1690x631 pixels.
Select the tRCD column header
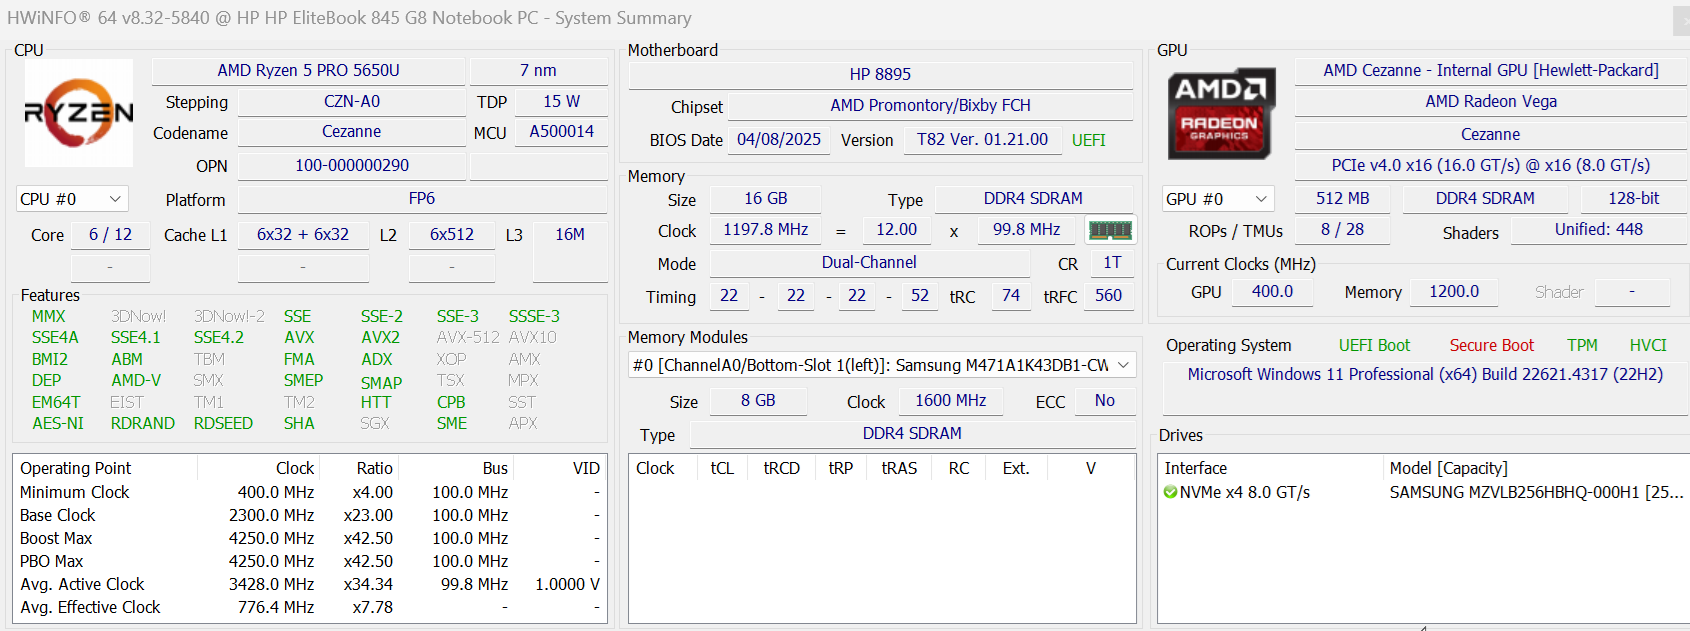(x=781, y=468)
